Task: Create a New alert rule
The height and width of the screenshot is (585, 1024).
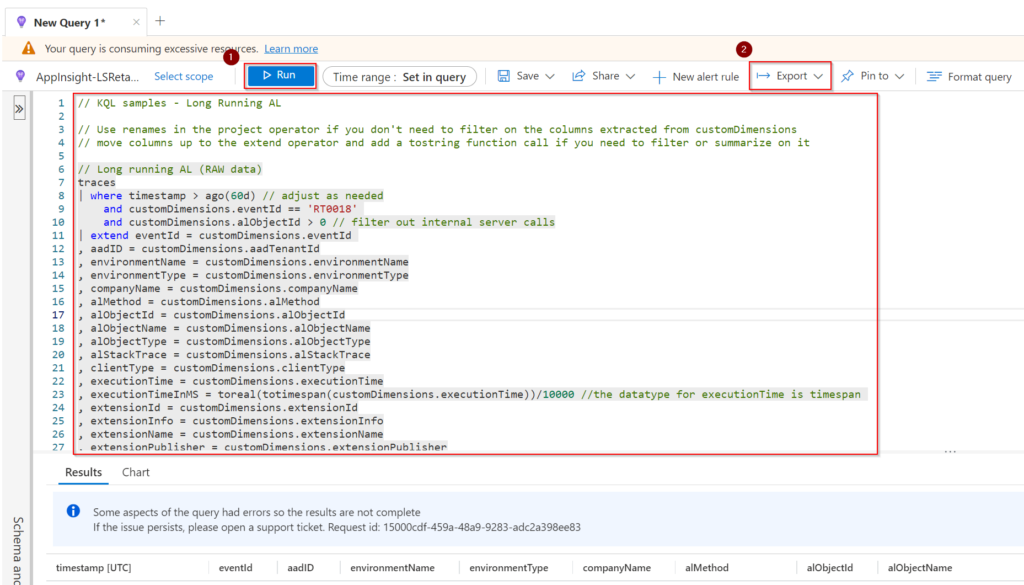Action: point(696,76)
